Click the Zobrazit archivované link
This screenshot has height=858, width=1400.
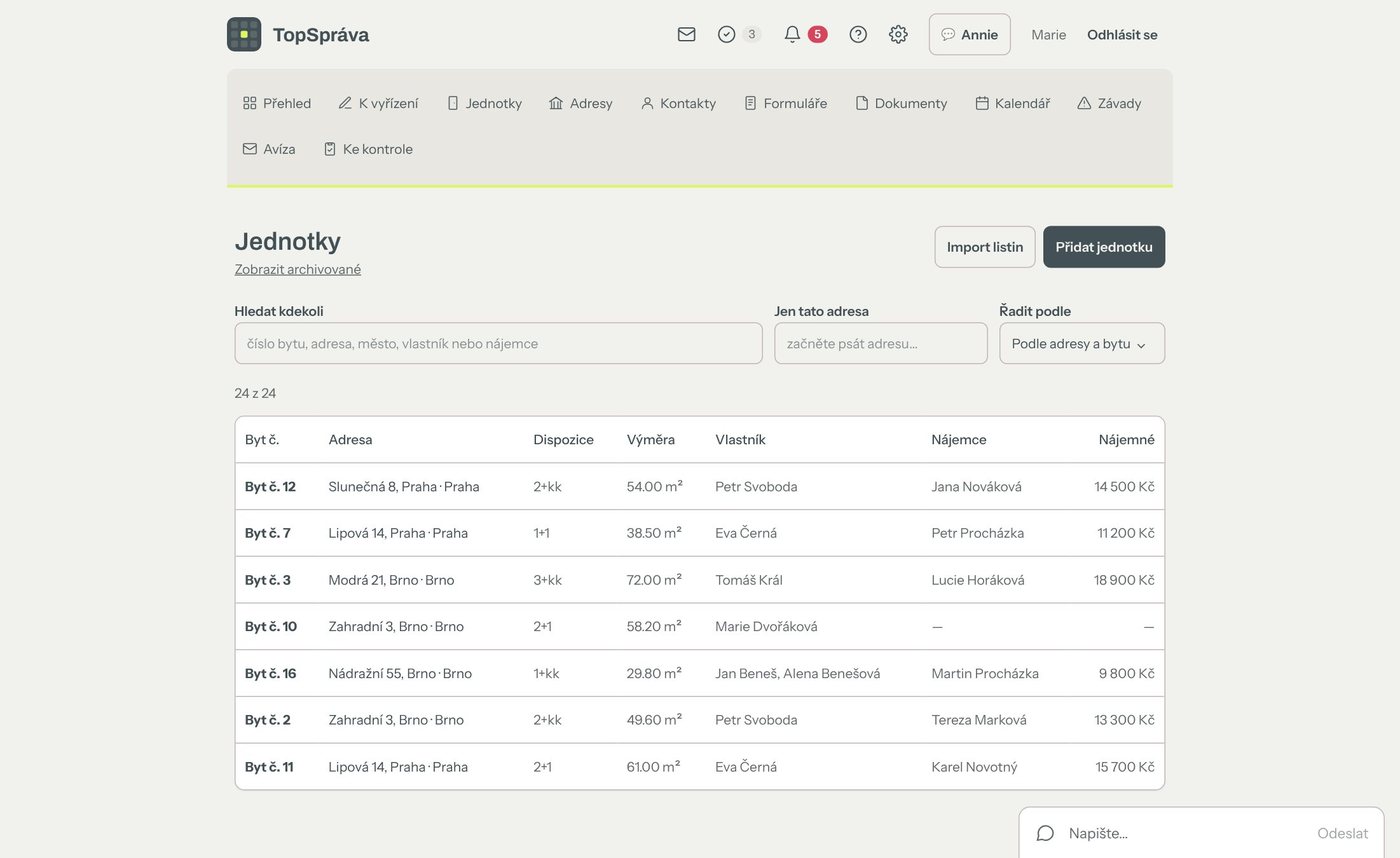pyautogui.click(x=298, y=269)
